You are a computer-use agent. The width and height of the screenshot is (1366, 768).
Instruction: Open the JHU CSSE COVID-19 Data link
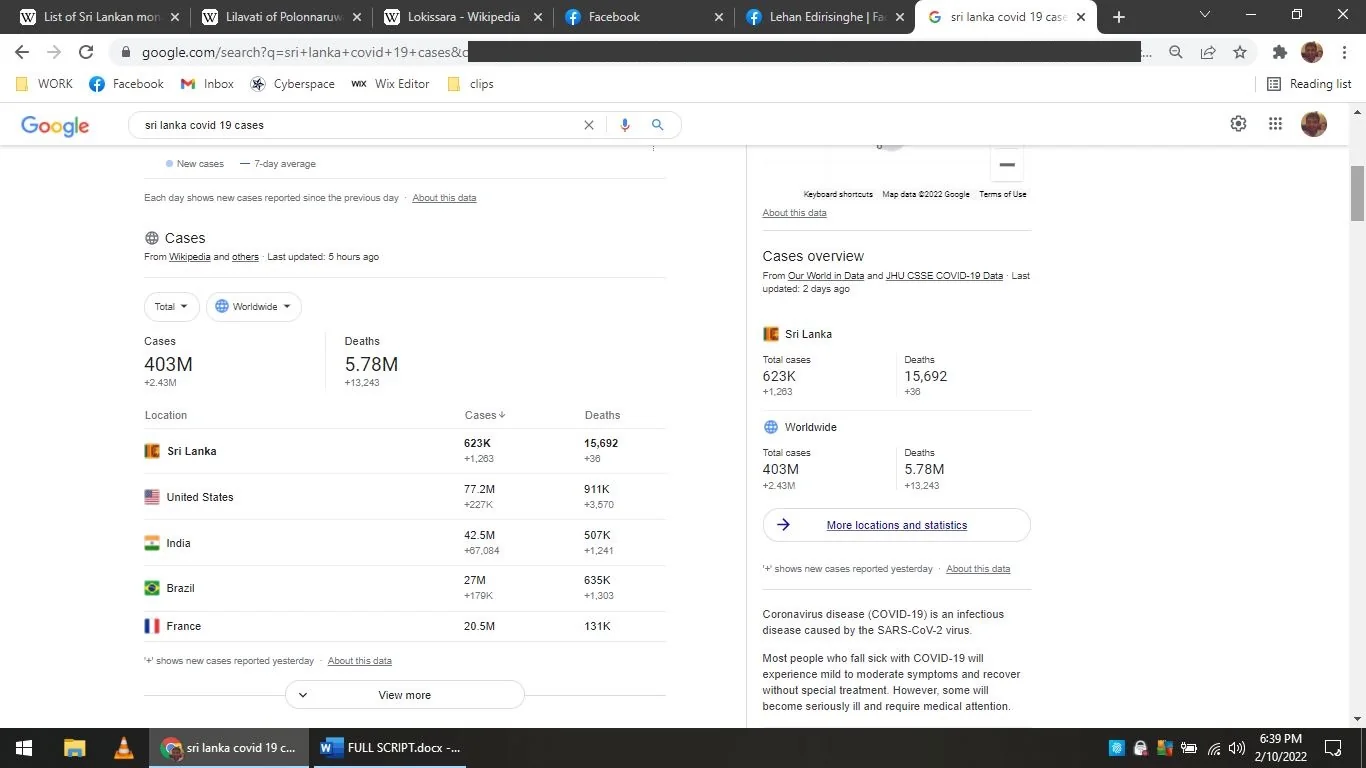(x=944, y=276)
